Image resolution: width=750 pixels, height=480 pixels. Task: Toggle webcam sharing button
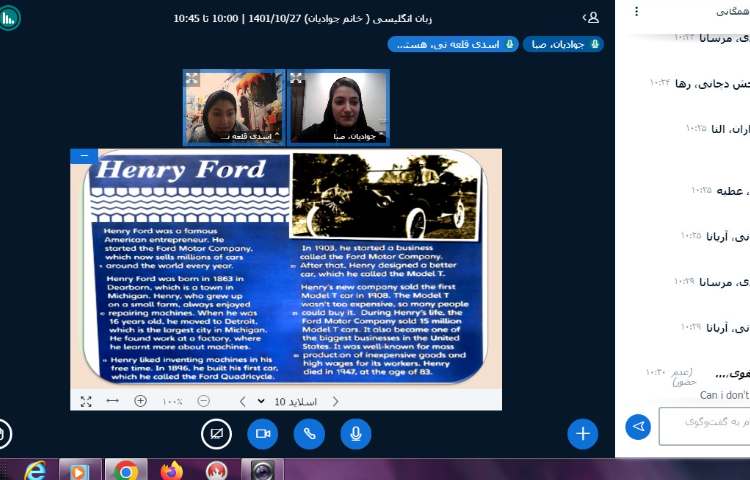pyautogui.click(x=263, y=434)
